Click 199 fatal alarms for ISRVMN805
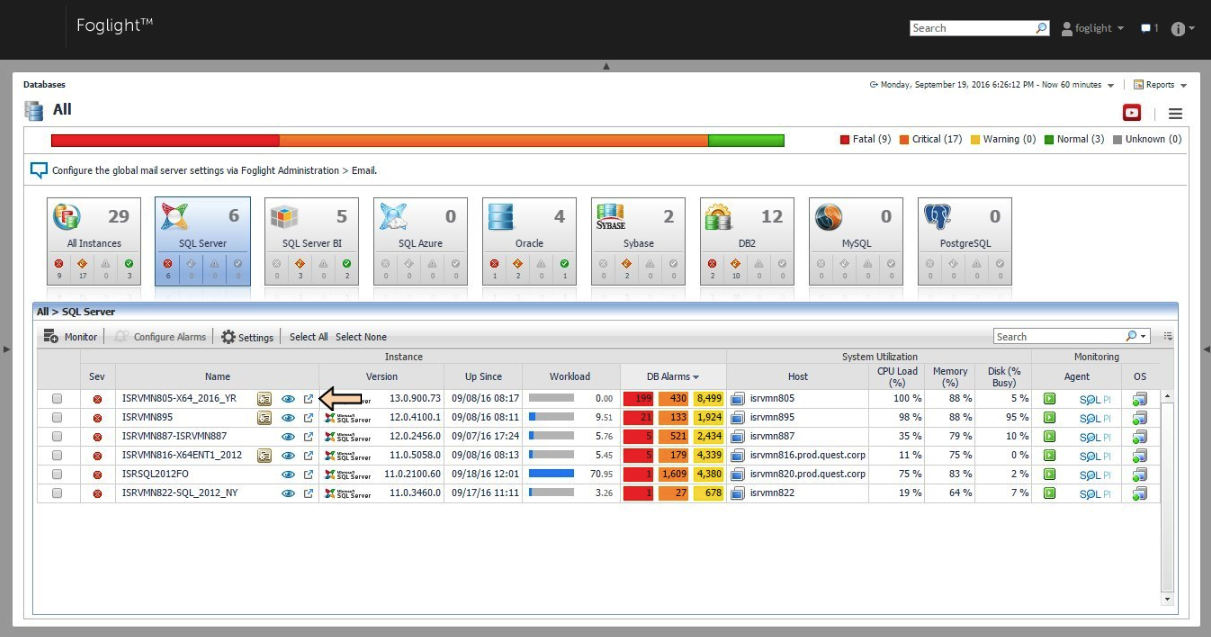 tap(638, 398)
